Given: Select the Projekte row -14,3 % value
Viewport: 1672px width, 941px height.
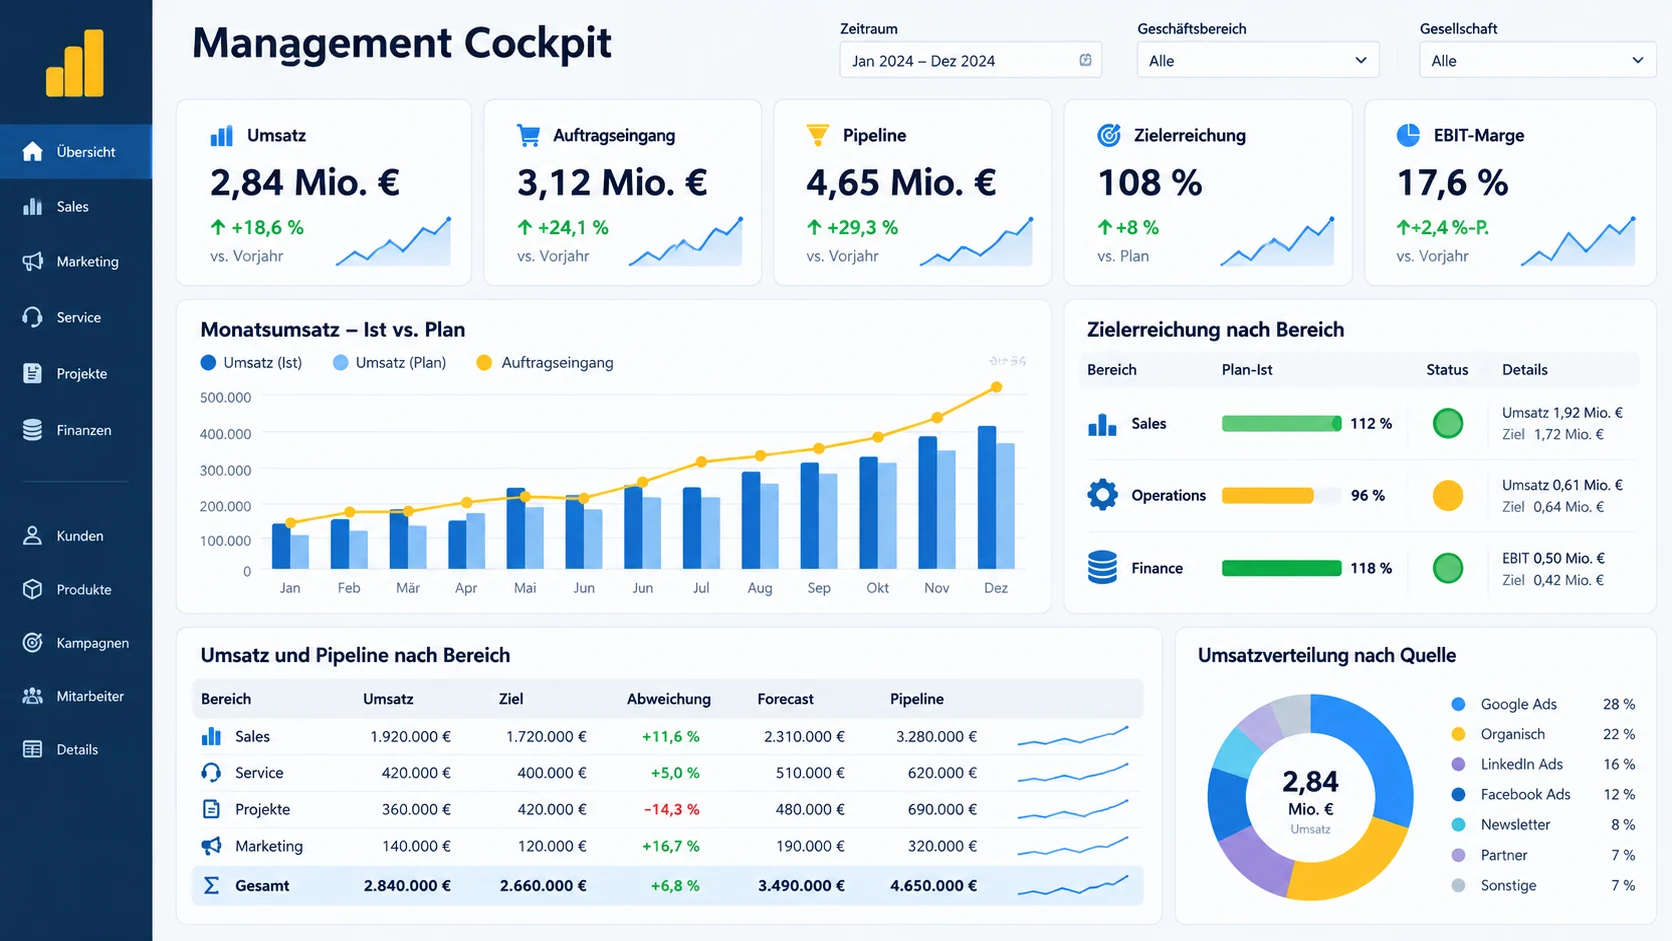Looking at the screenshot, I should tap(671, 810).
